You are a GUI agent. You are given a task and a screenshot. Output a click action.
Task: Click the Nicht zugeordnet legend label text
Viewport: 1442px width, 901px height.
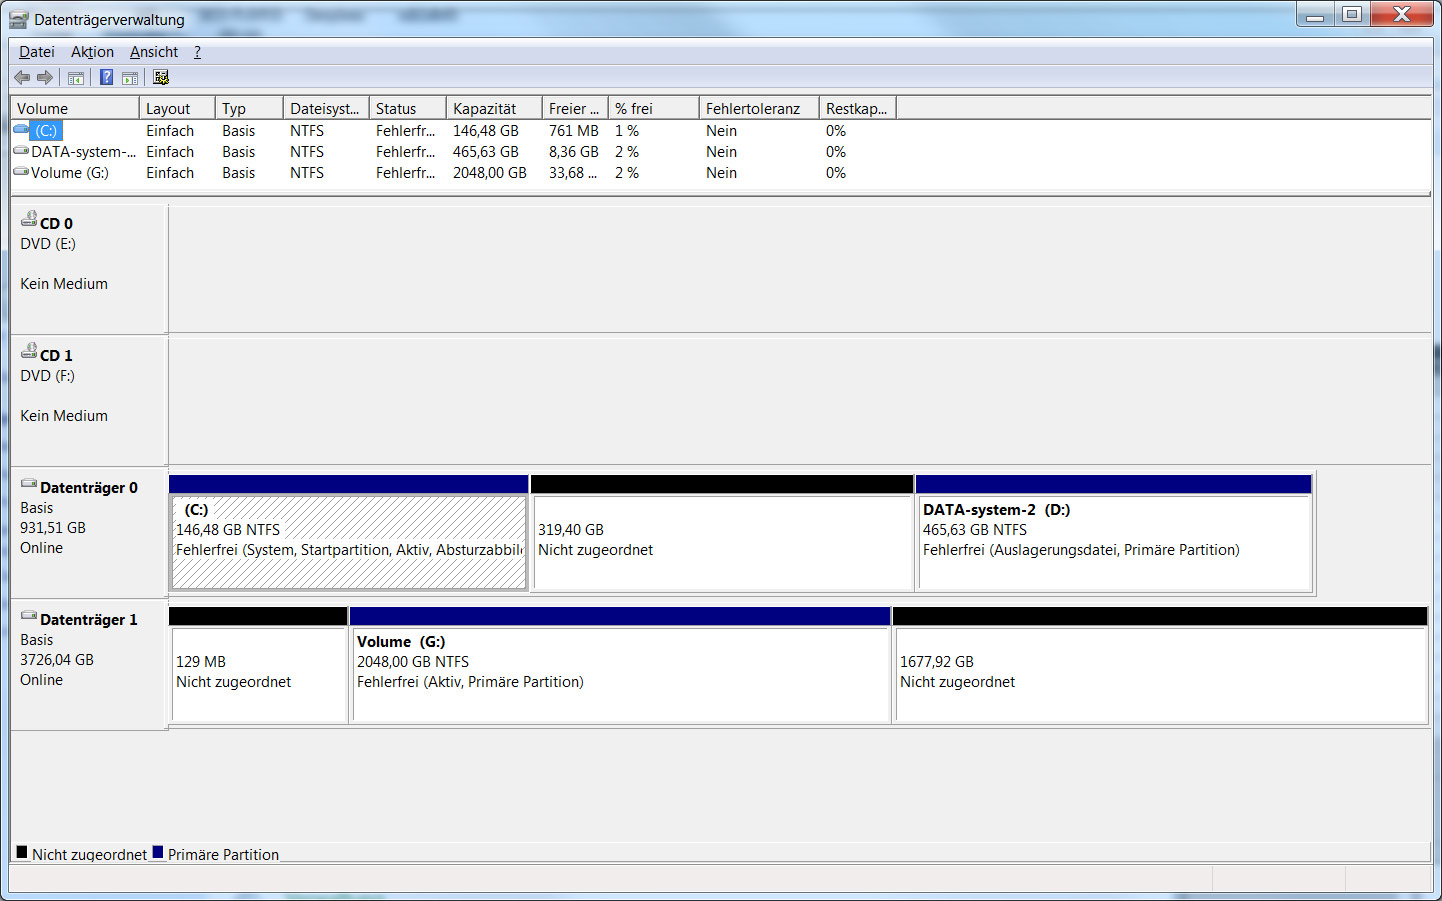pyautogui.click(x=89, y=854)
